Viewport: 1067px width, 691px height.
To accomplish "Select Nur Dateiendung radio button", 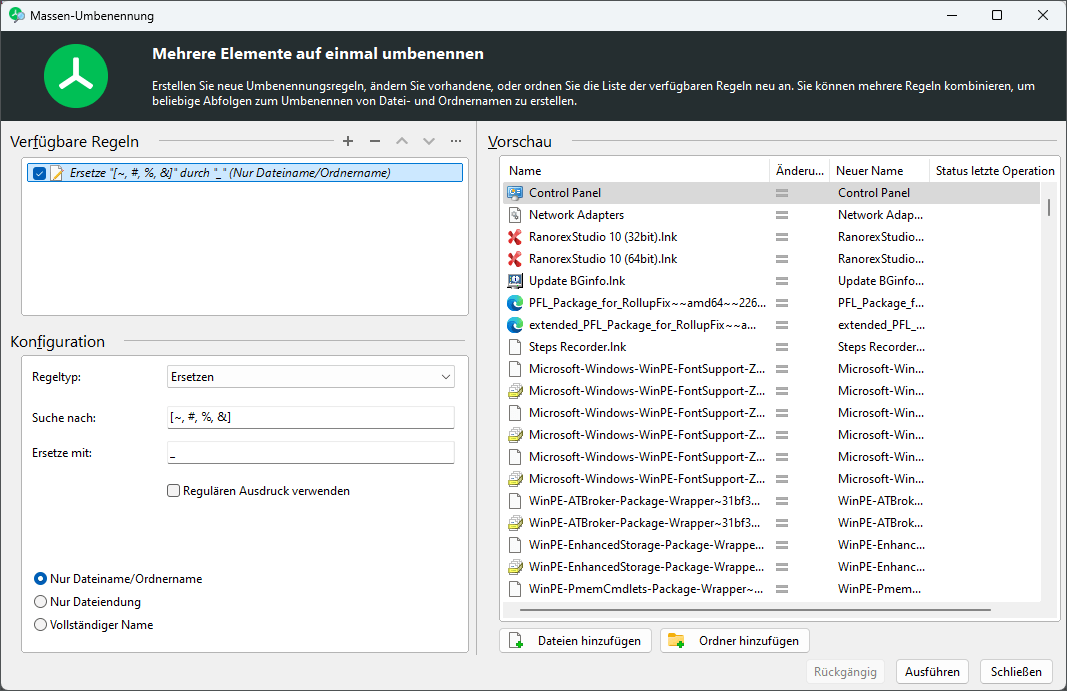I will click(40, 602).
